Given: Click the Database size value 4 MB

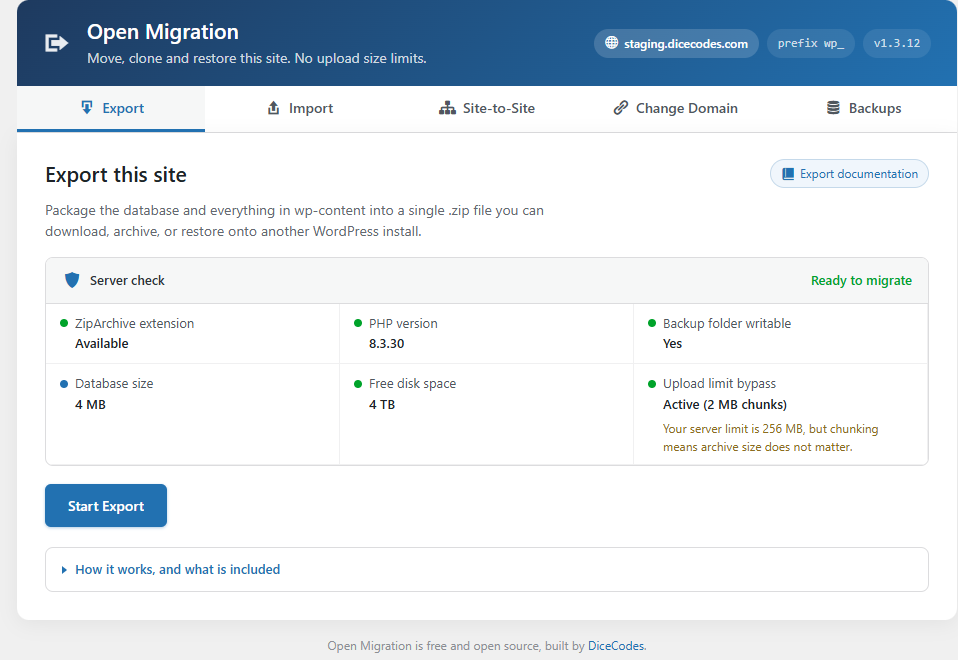Looking at the screenshot, I should [90, 405].
